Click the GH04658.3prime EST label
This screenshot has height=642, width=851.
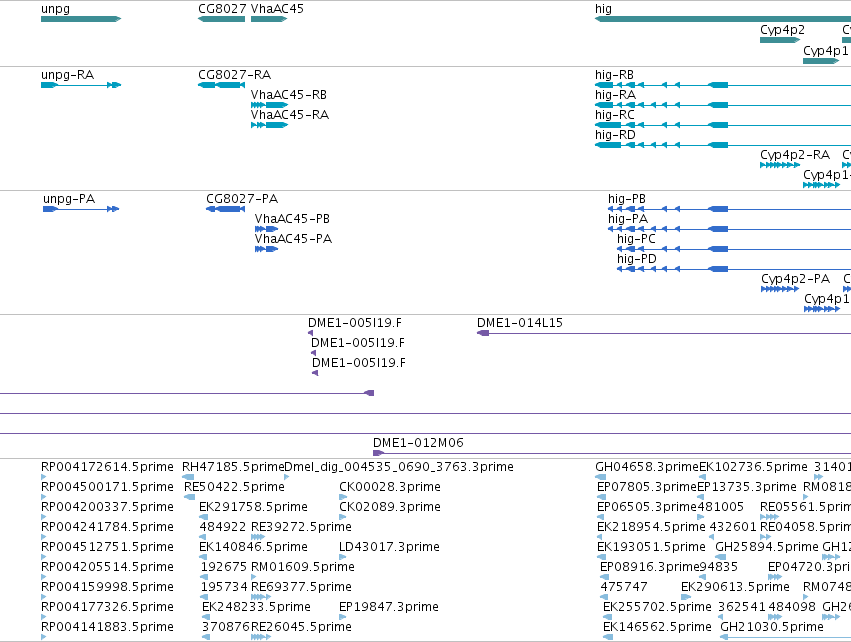tap(647, 467)
